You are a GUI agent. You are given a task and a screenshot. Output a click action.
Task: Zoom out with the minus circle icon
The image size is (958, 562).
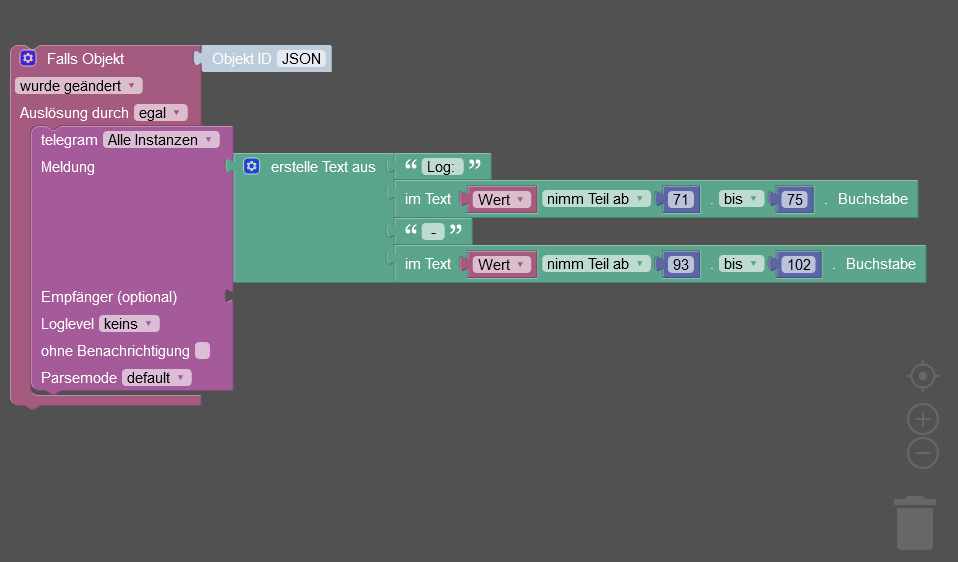(x=923, y=453)
